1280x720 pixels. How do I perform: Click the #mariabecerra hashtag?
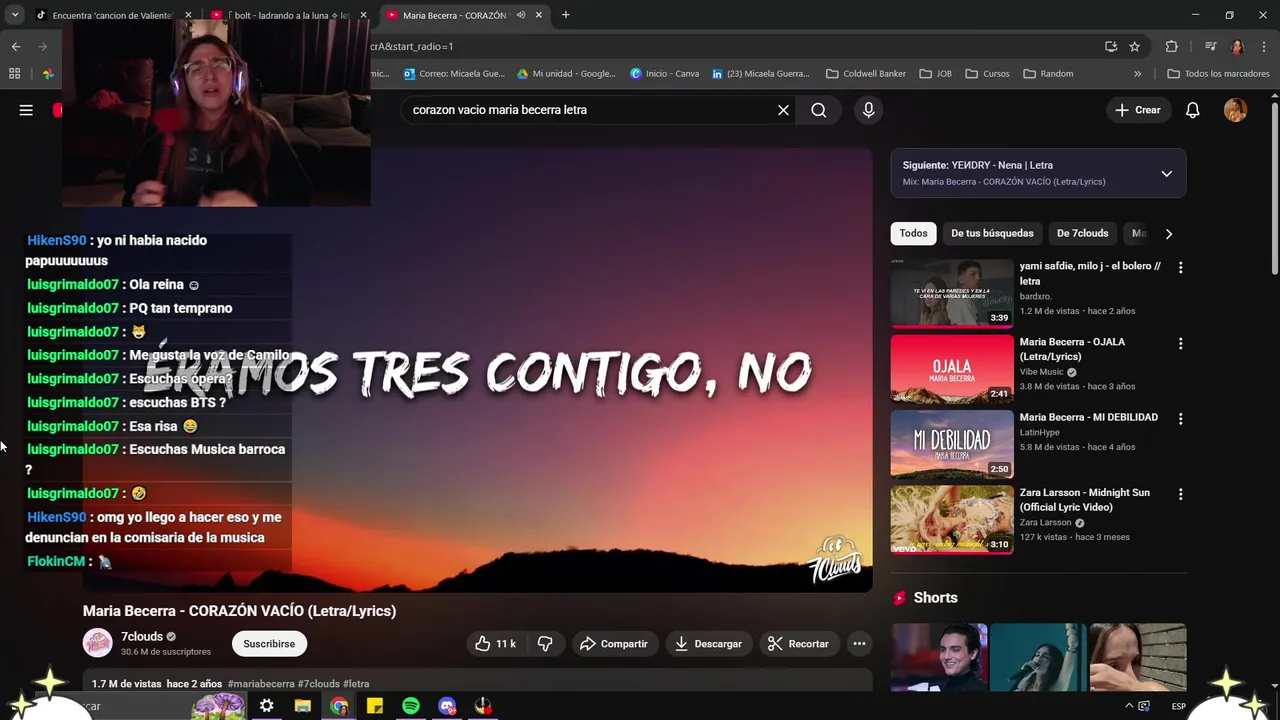point(261,684)
